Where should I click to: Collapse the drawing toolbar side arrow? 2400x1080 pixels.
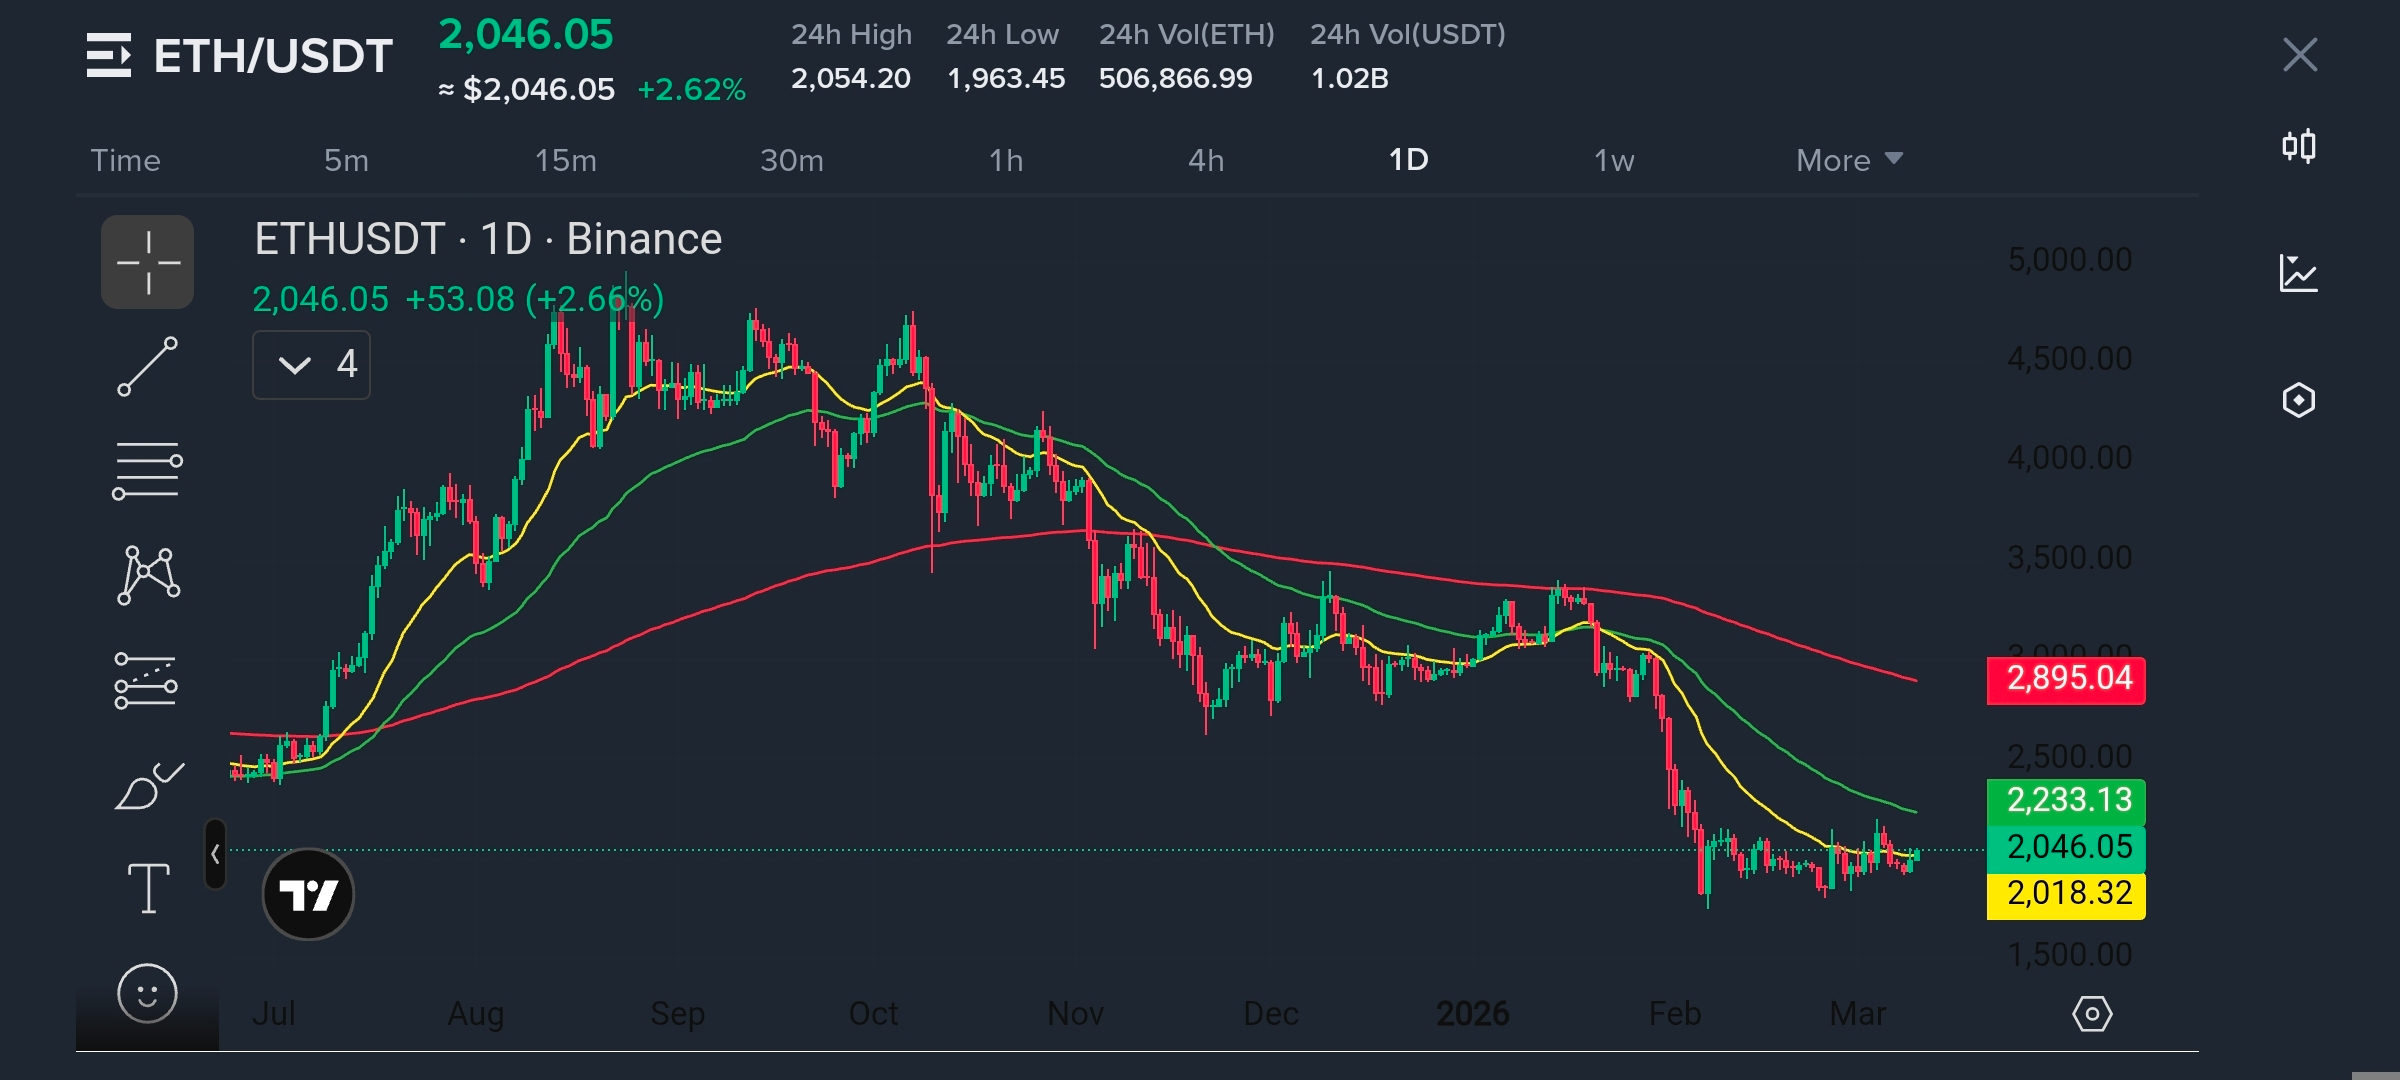tap(215, 854)
